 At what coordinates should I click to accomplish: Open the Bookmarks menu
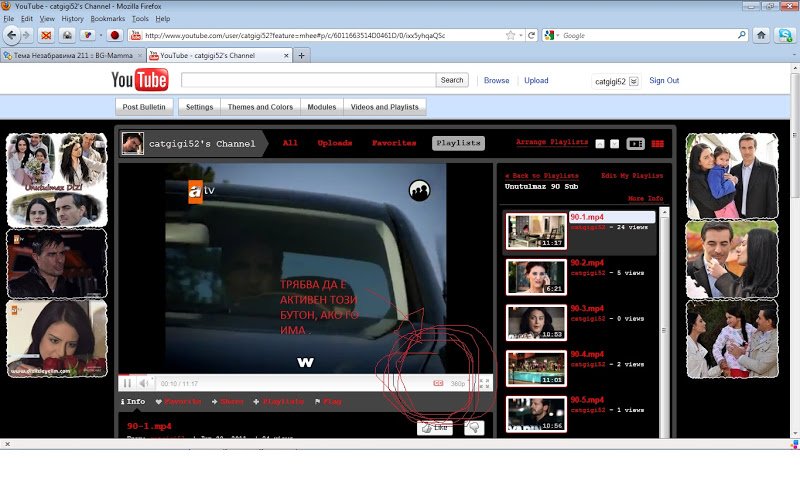pos(108,18)
